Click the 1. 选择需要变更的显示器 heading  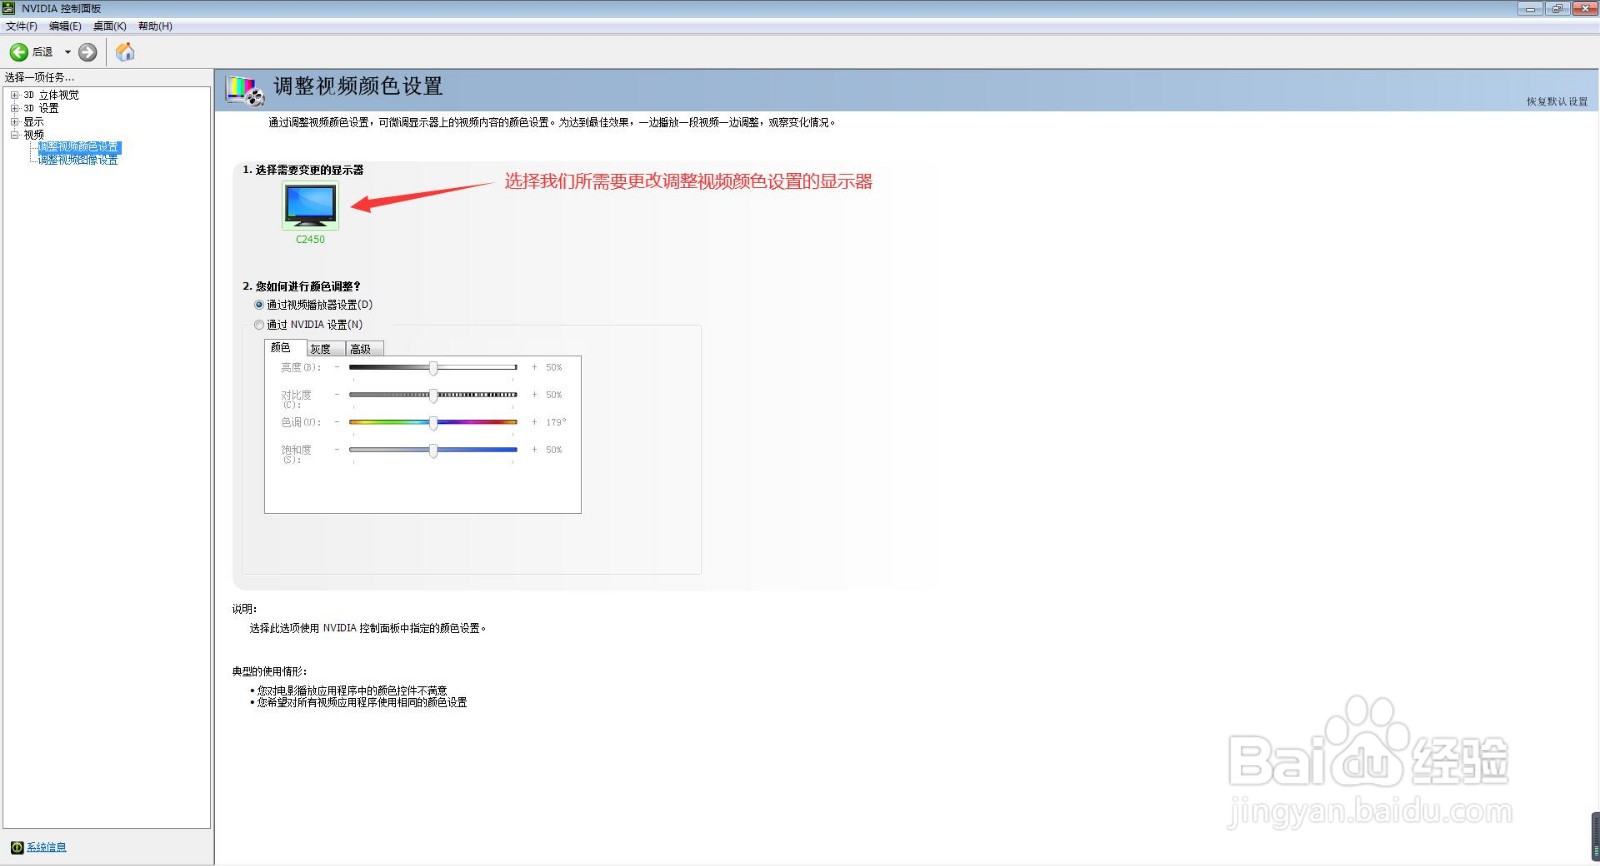click(x=303, y=170)
